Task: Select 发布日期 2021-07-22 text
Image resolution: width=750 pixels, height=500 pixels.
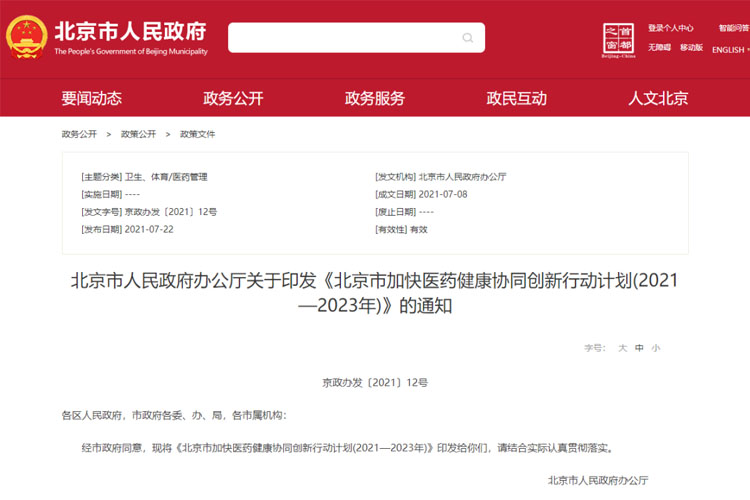Action: pyautogui.click(x=127, y=230)
